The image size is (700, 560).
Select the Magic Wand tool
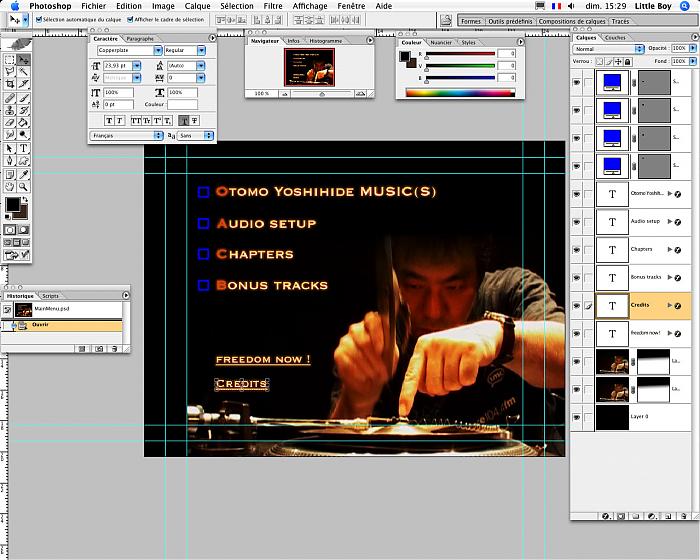24,71
